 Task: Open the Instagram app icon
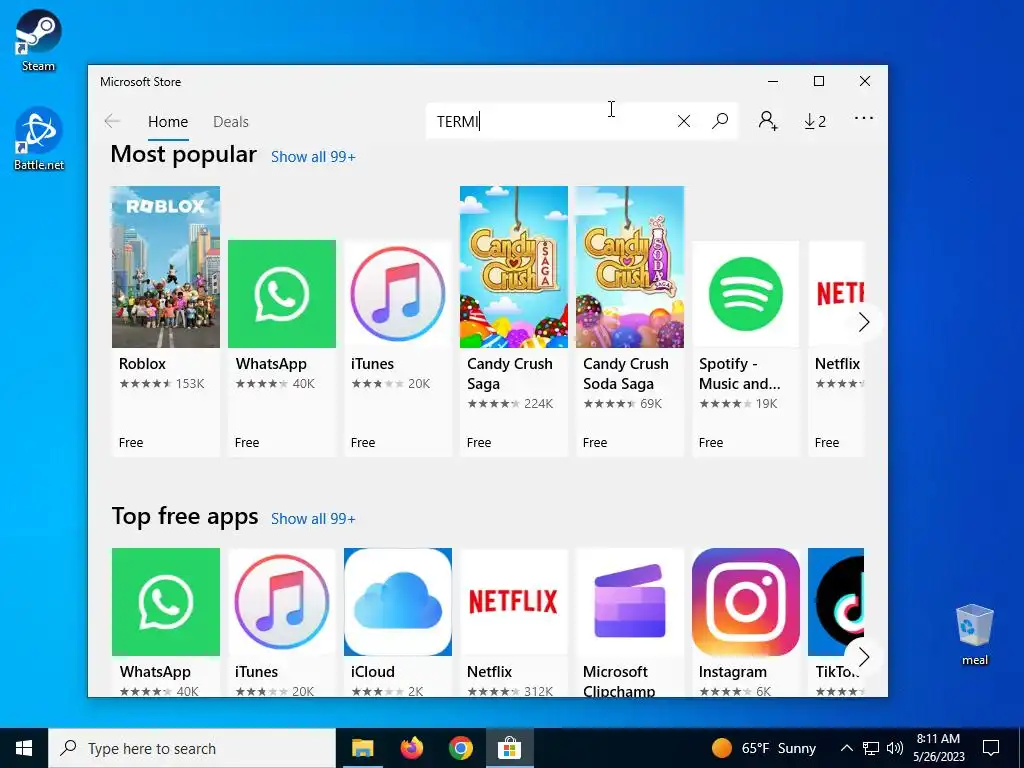coord(746,601)
